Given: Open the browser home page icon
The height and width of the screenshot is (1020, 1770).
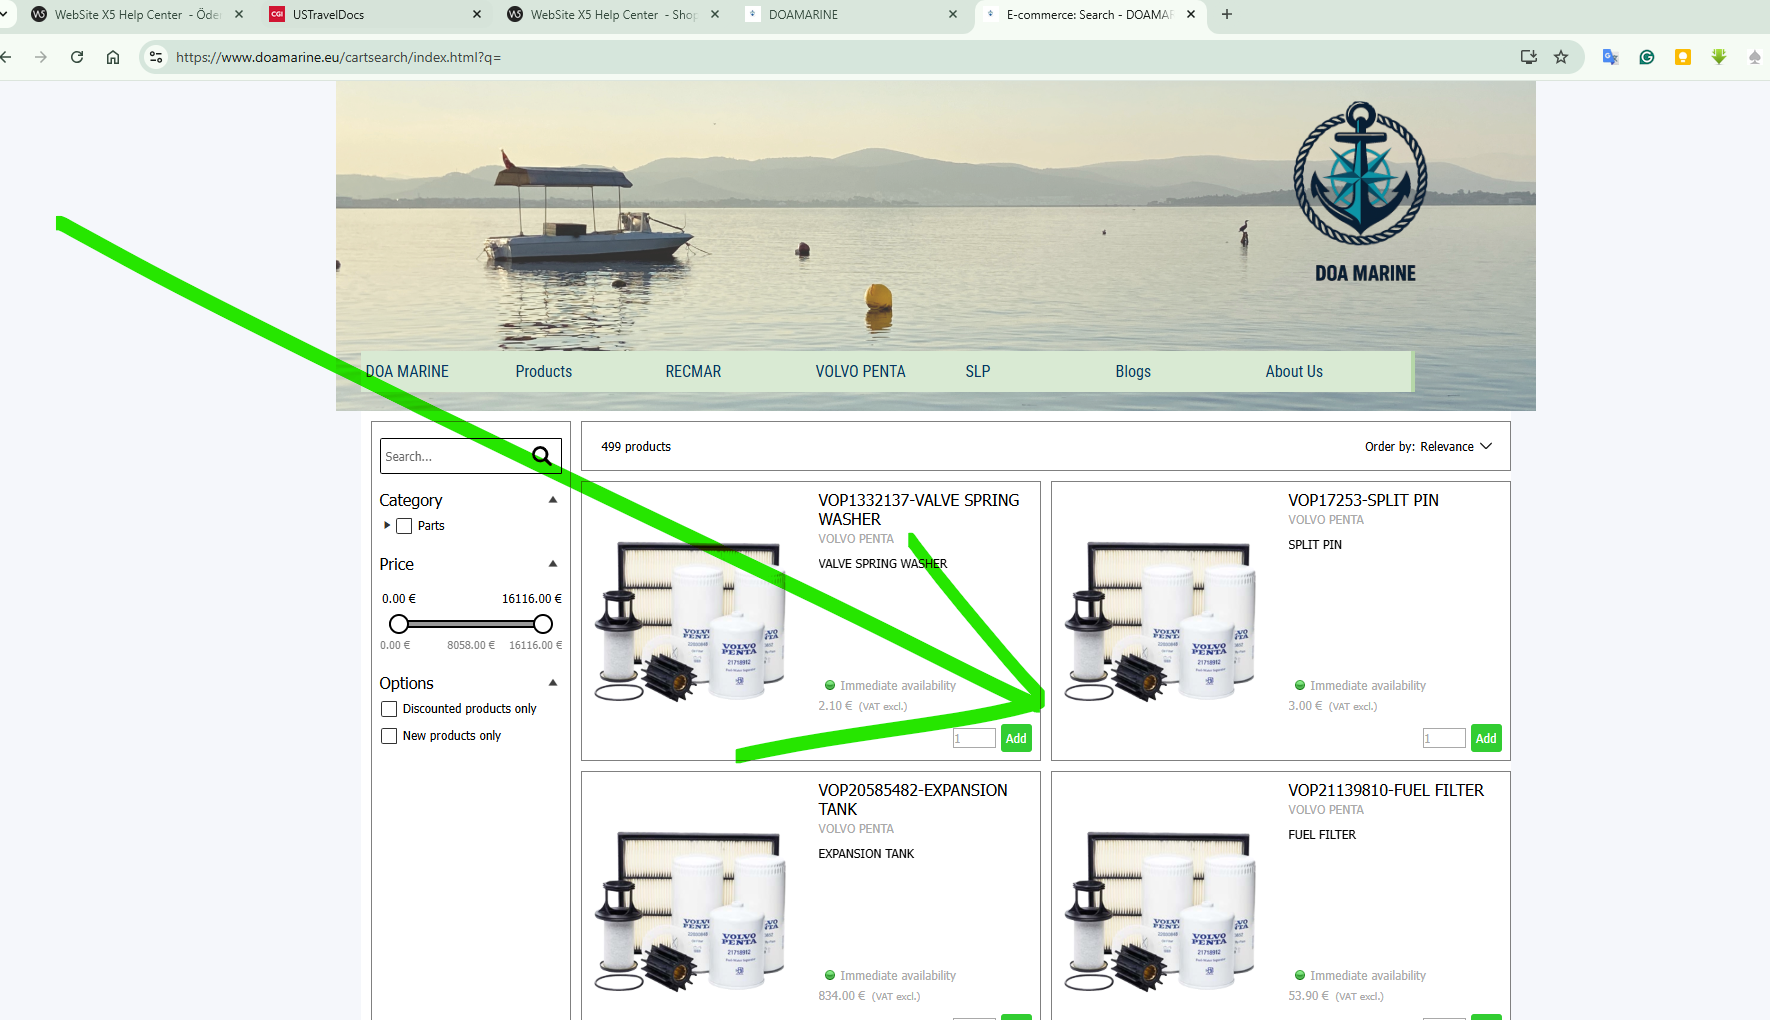Looking at the screenshot, I should tap(113, 57).
